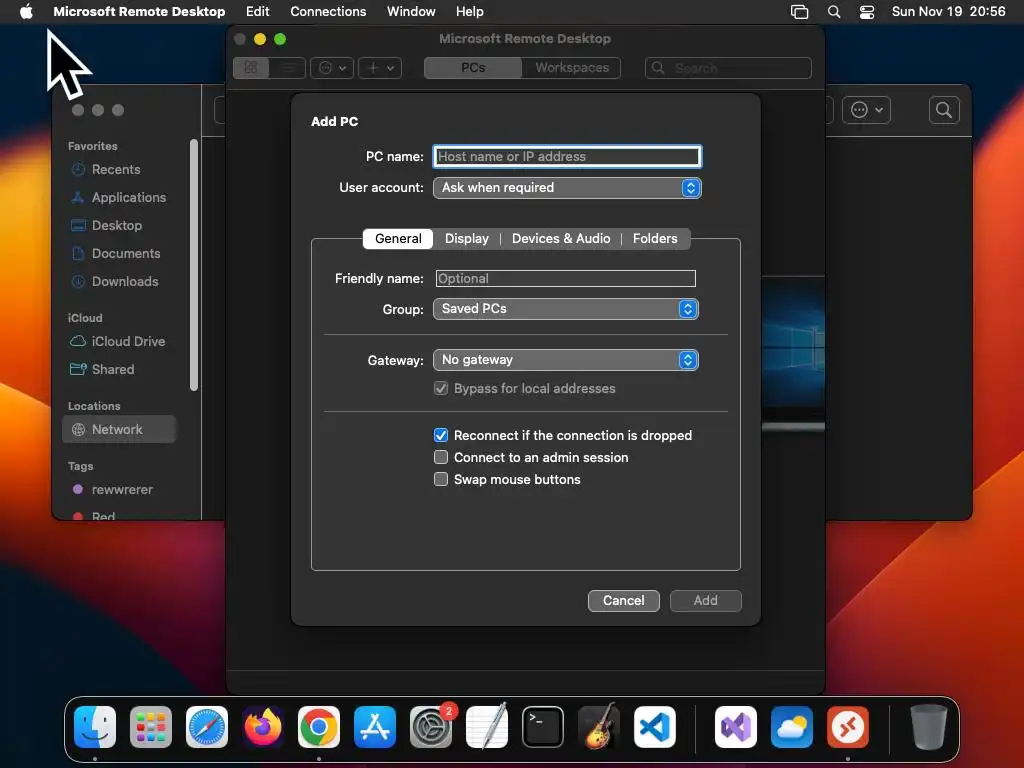Open the Help menu

470,12
